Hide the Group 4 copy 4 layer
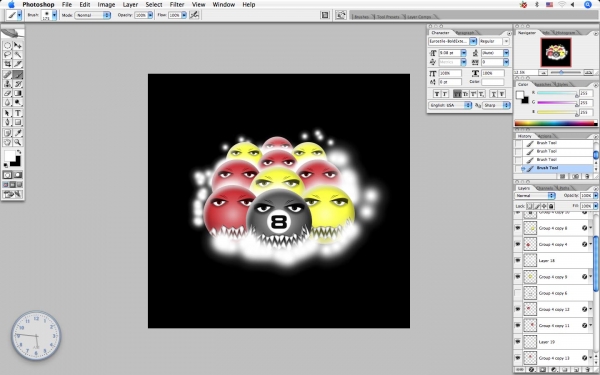This screenshot has height=375, width=600. (518, 244)
